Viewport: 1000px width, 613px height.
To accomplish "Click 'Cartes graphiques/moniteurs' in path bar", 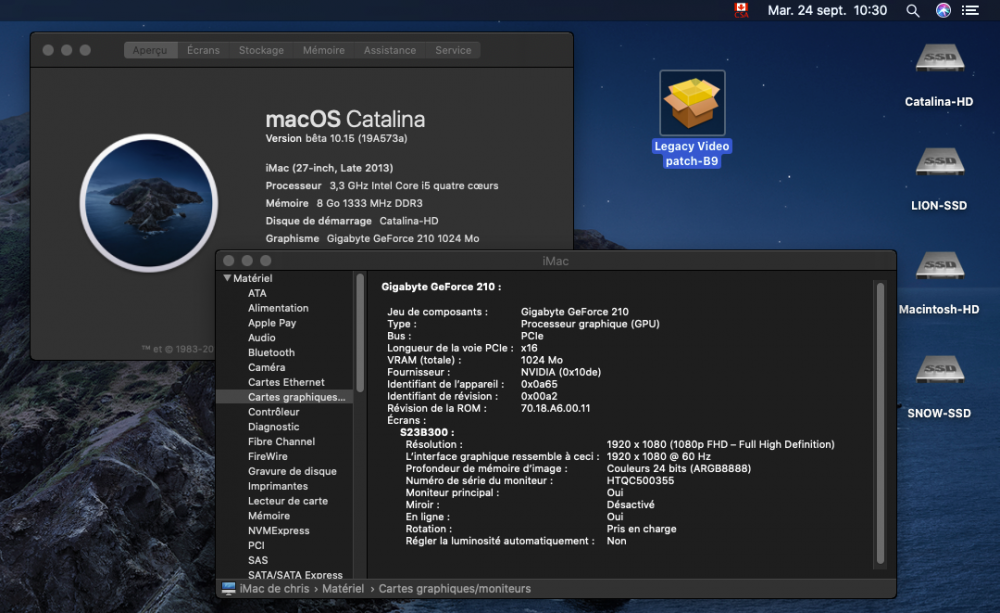I will tap(455, 589).
